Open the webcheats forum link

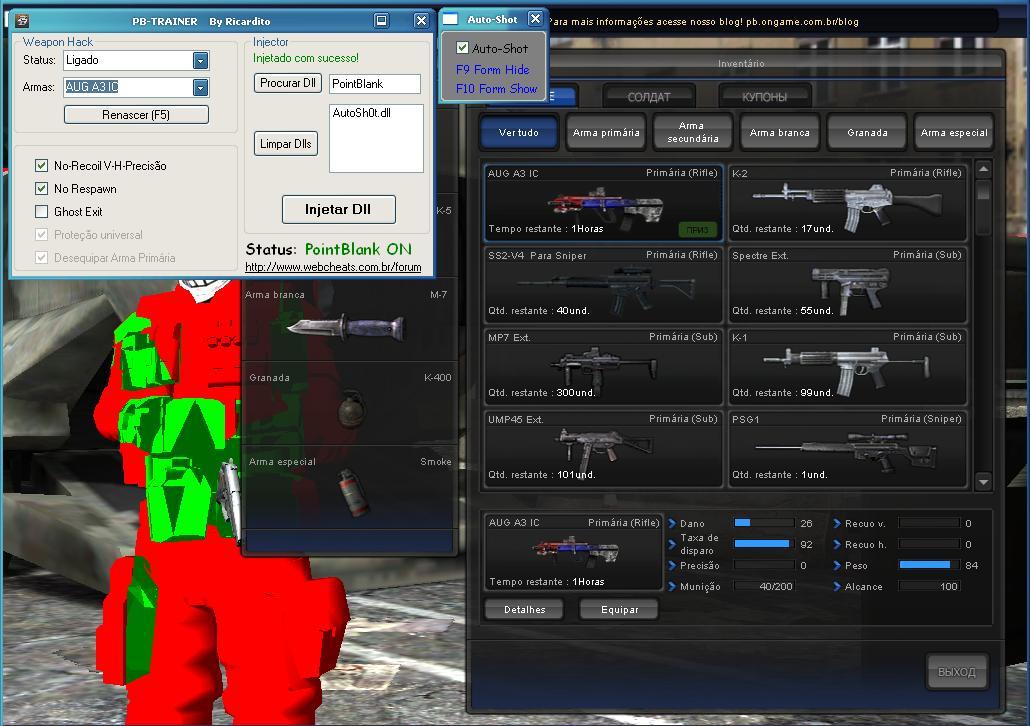pos(333,267)
